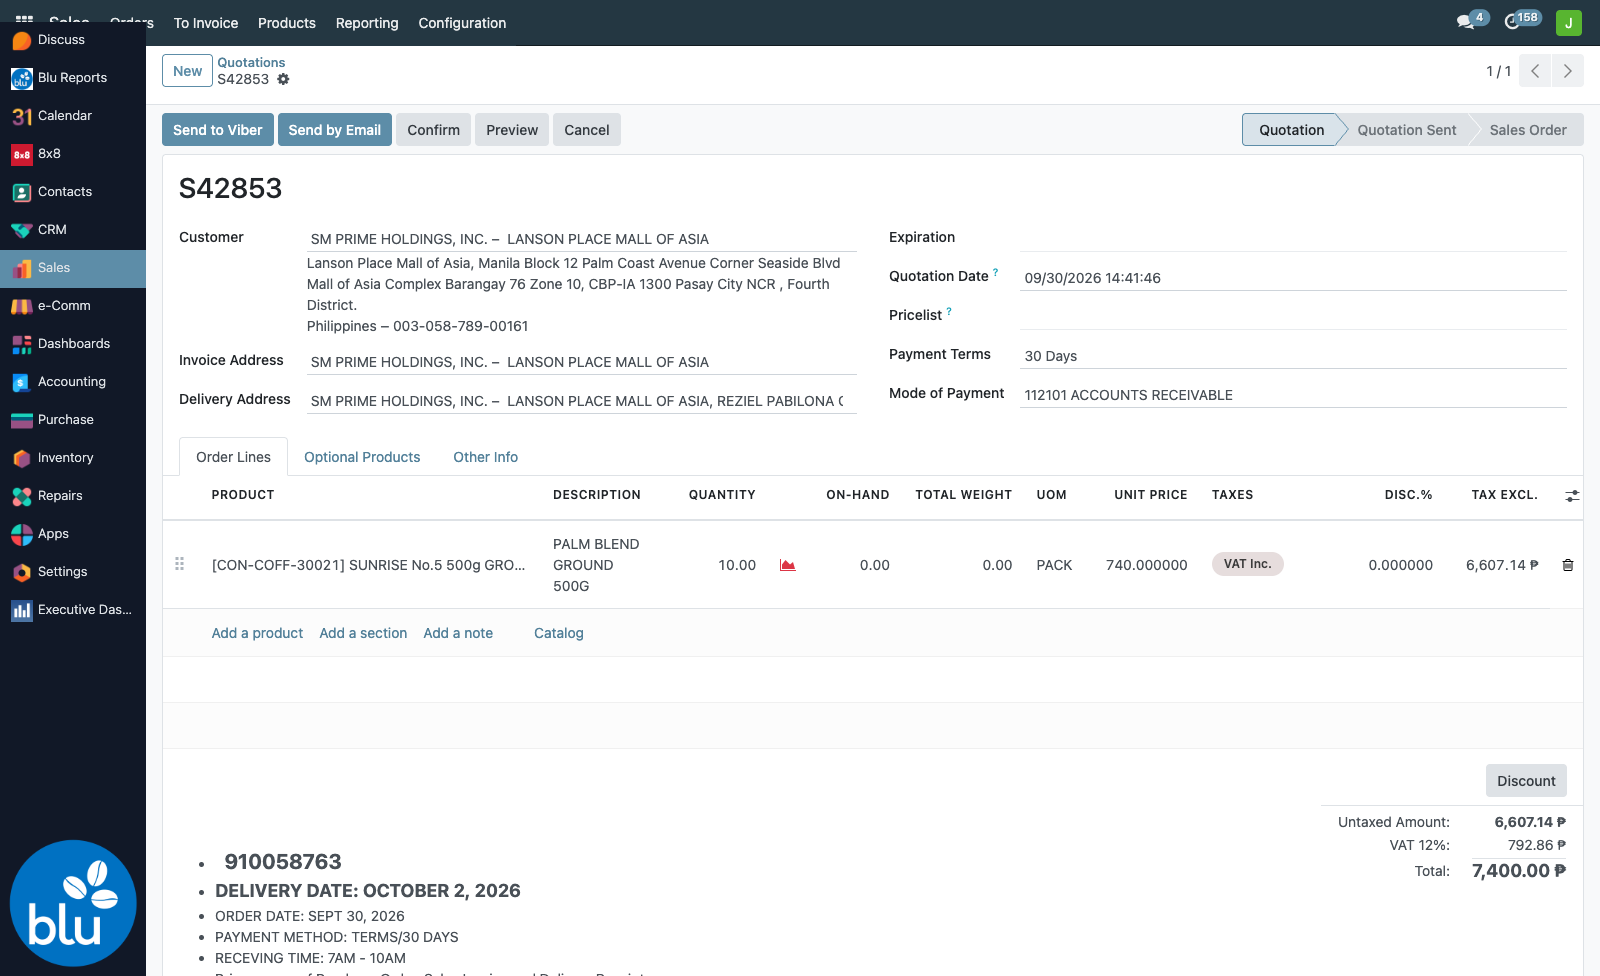Go to the next record arrow
The height and width of the screenshot is (976, 1600).
(1568, 71)
